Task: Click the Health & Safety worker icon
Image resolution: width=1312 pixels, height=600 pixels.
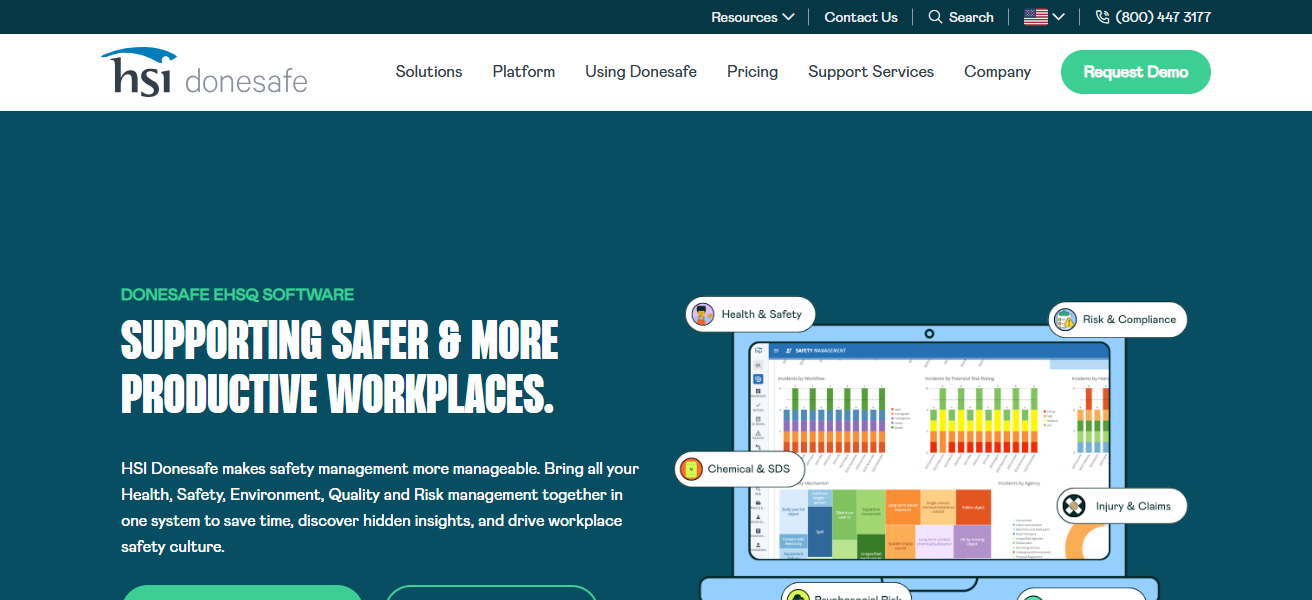Action: [703, 314]
